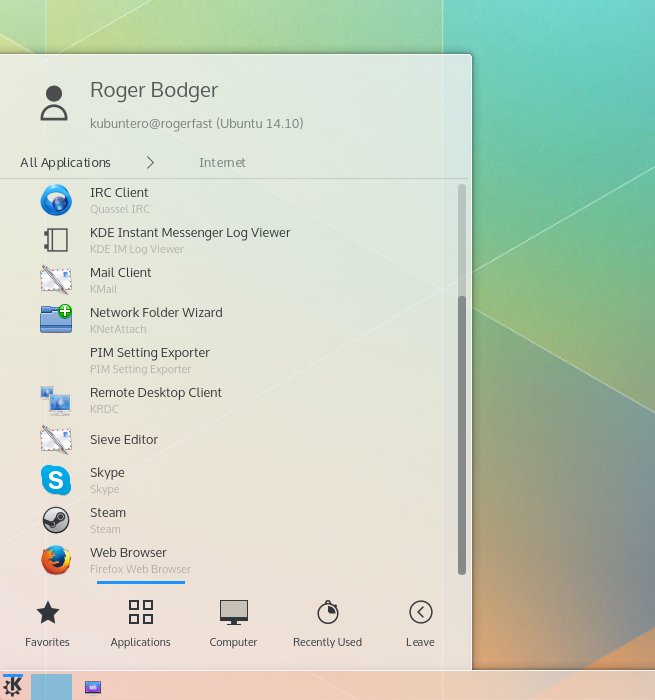Click the "Remote Desktop Client" title
Image resolution: width=655 pixels, height=700 pixels.
point(156,393)
